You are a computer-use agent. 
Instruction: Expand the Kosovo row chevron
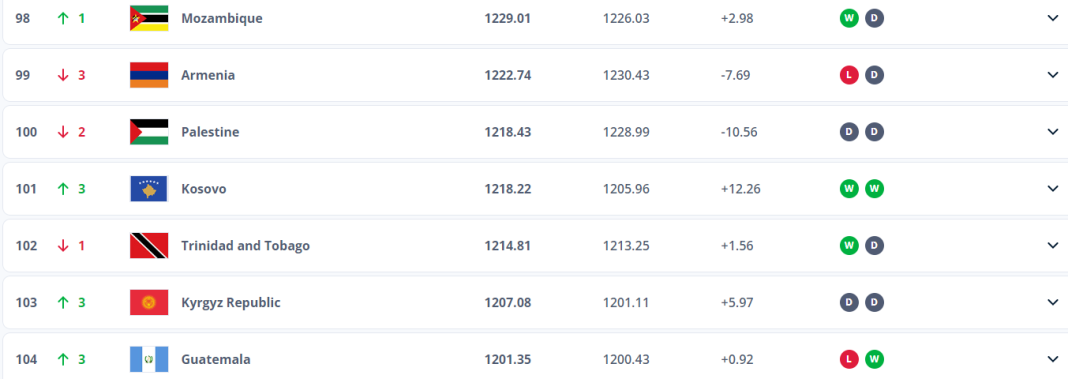tap(1052, 189)
